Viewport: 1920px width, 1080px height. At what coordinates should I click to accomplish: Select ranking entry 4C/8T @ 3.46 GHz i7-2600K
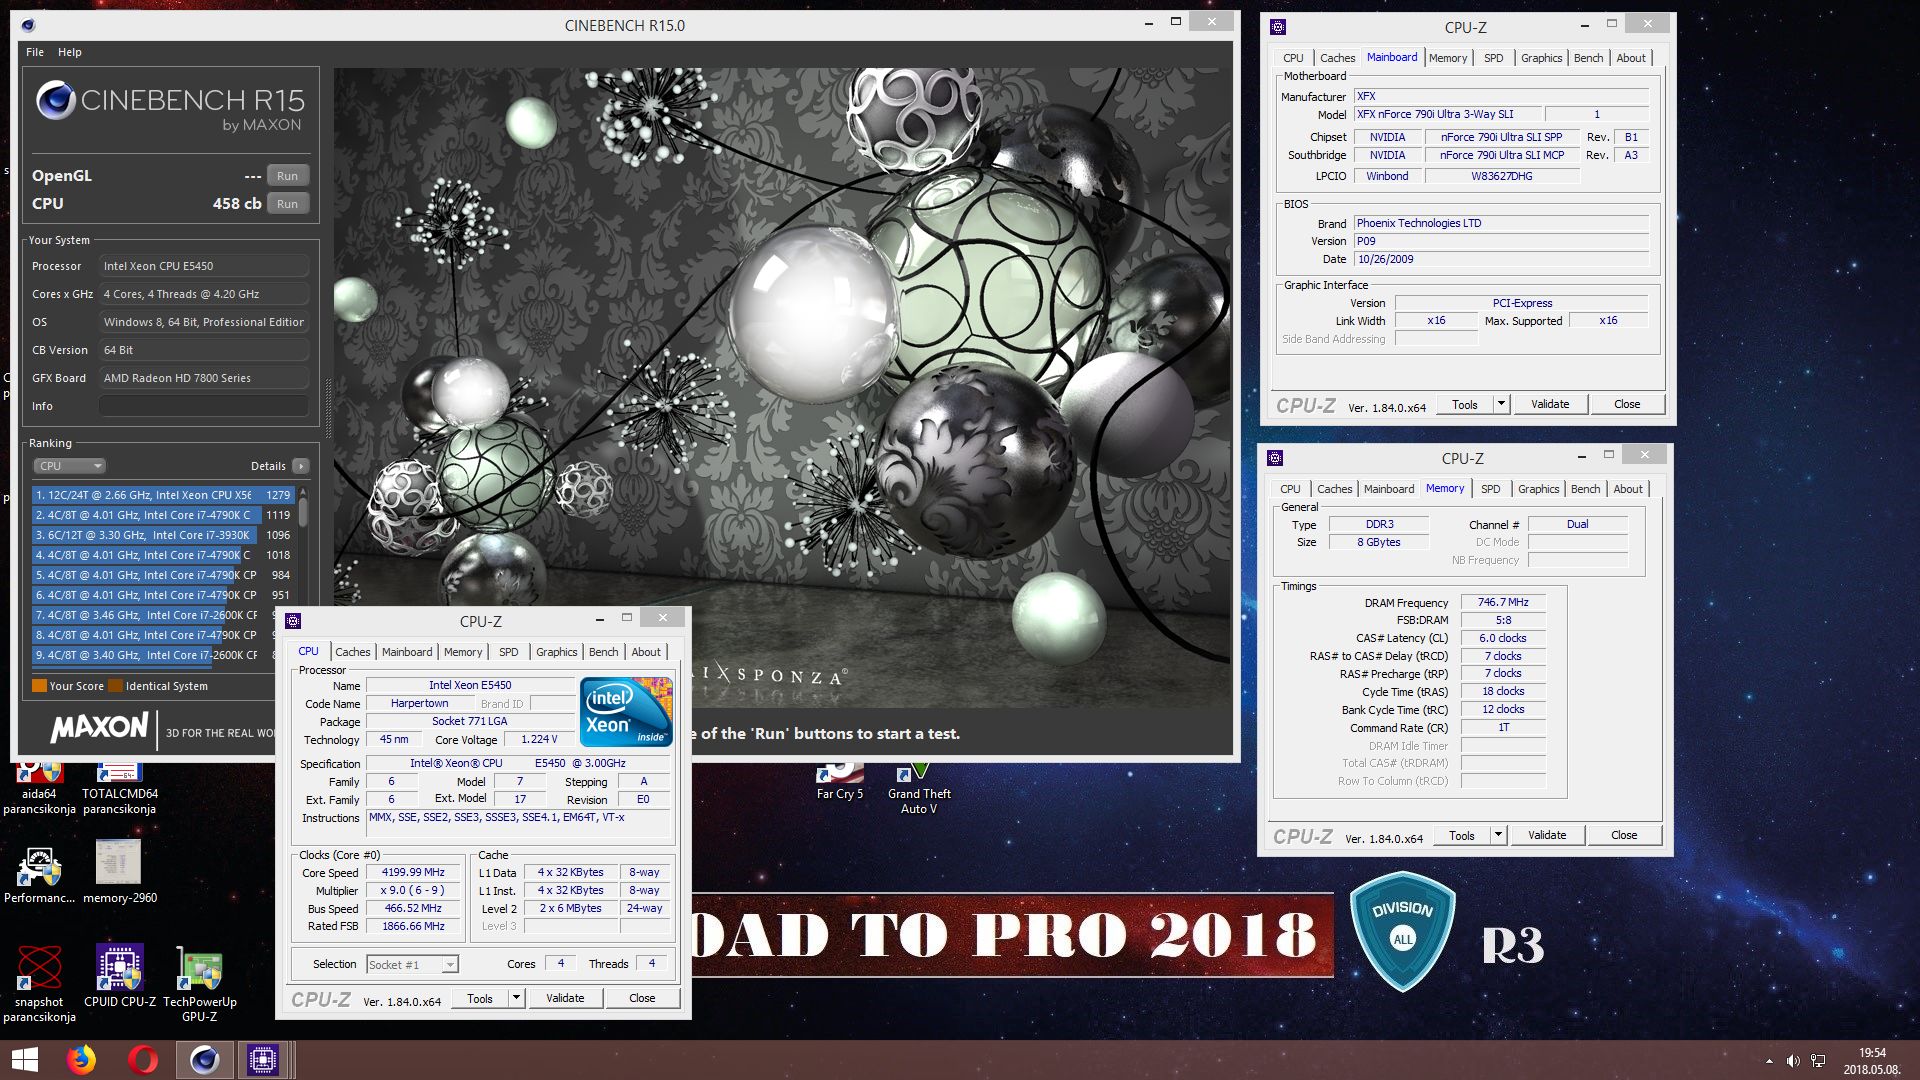[x=163, y=615]
